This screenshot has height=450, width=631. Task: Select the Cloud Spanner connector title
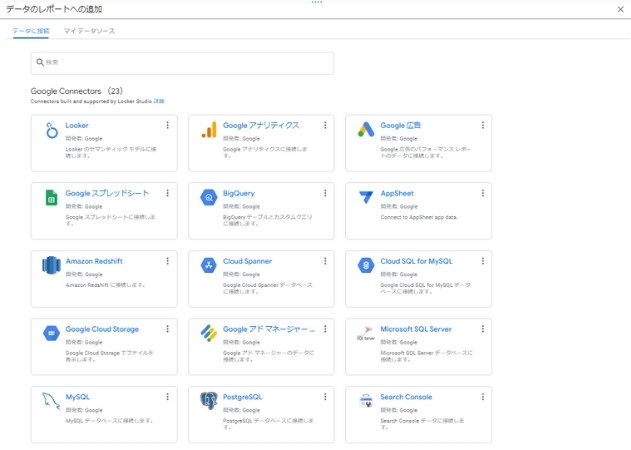(247, 261)
